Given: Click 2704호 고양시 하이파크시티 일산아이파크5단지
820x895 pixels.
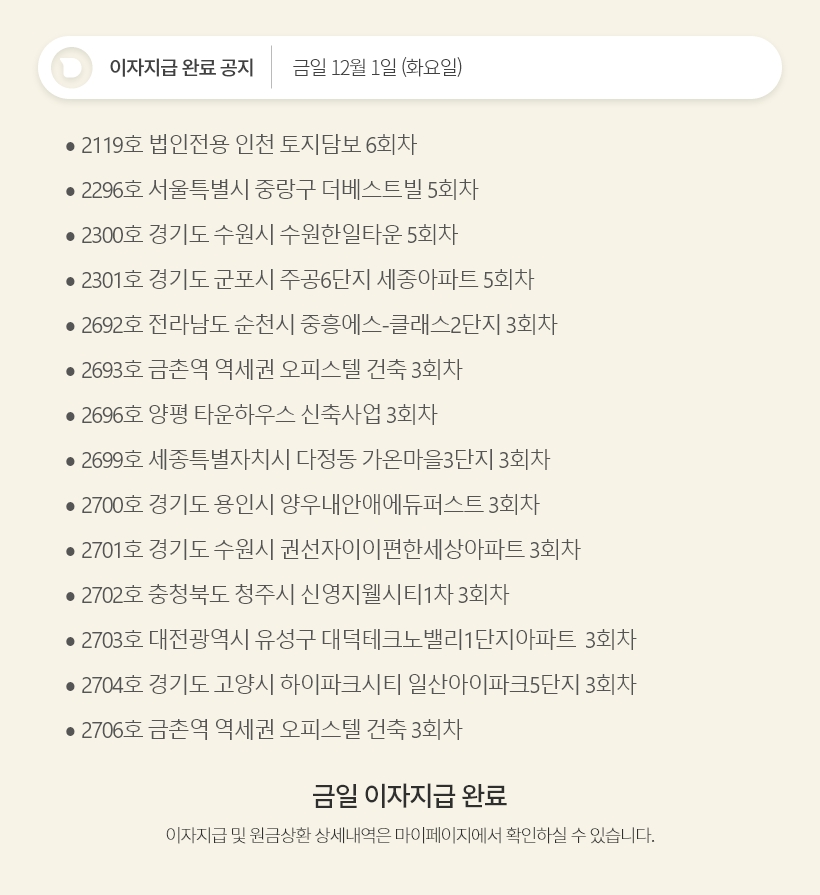Looking at the screenshot, I should point(358,685).
